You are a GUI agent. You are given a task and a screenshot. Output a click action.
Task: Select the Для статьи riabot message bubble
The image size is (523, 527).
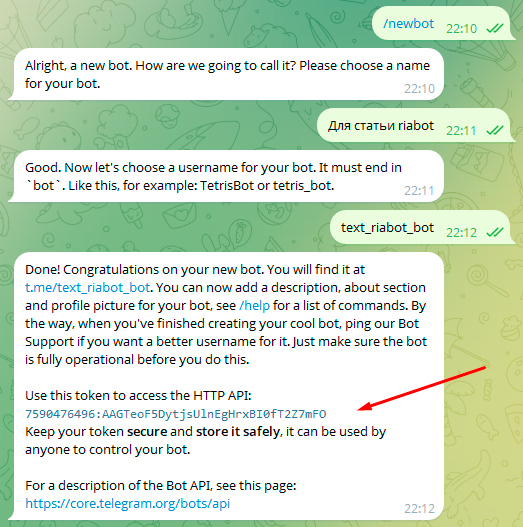point(415,125)
